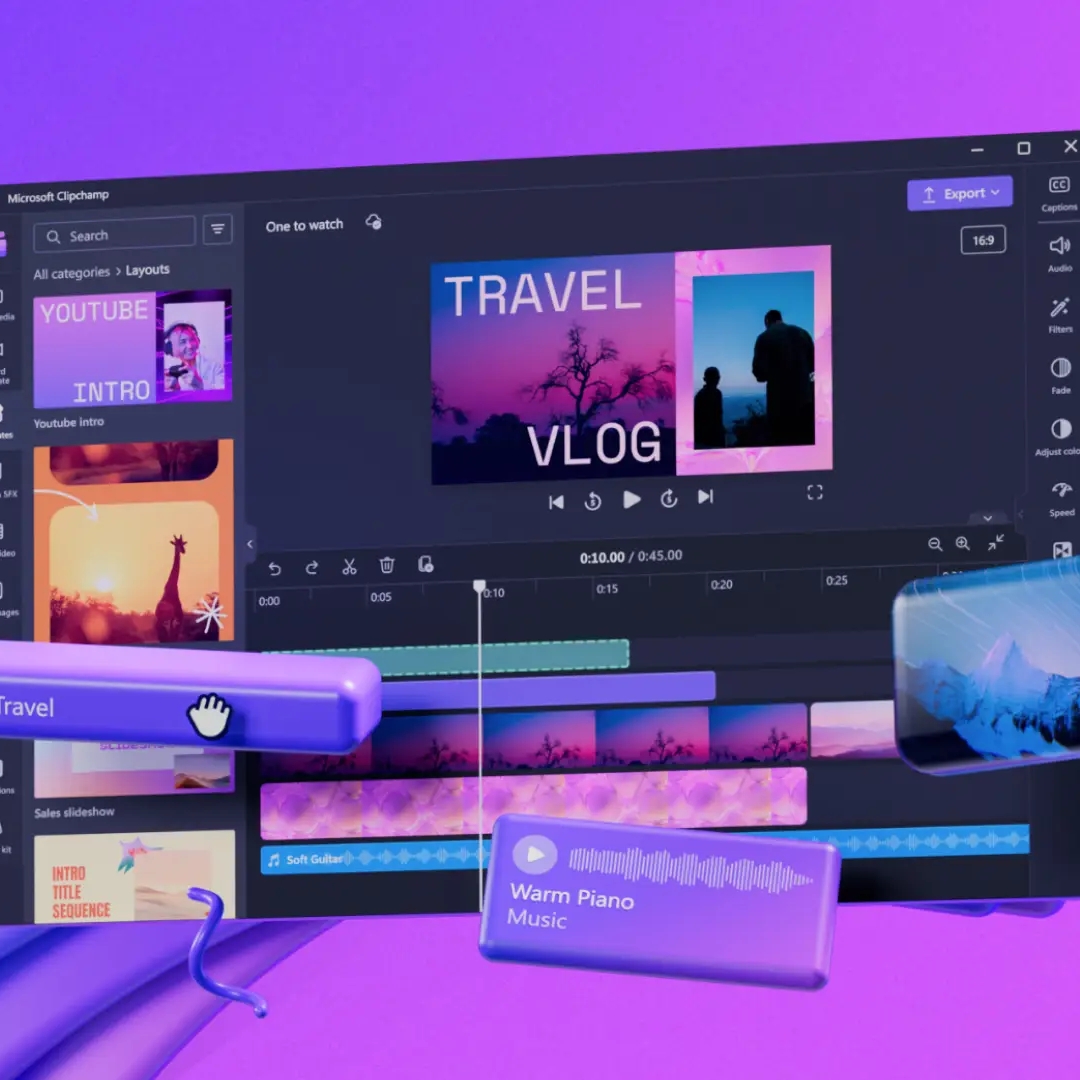1080x1080 pixels.
Task: Open the Captions panel
Action: pos(1058,192)
